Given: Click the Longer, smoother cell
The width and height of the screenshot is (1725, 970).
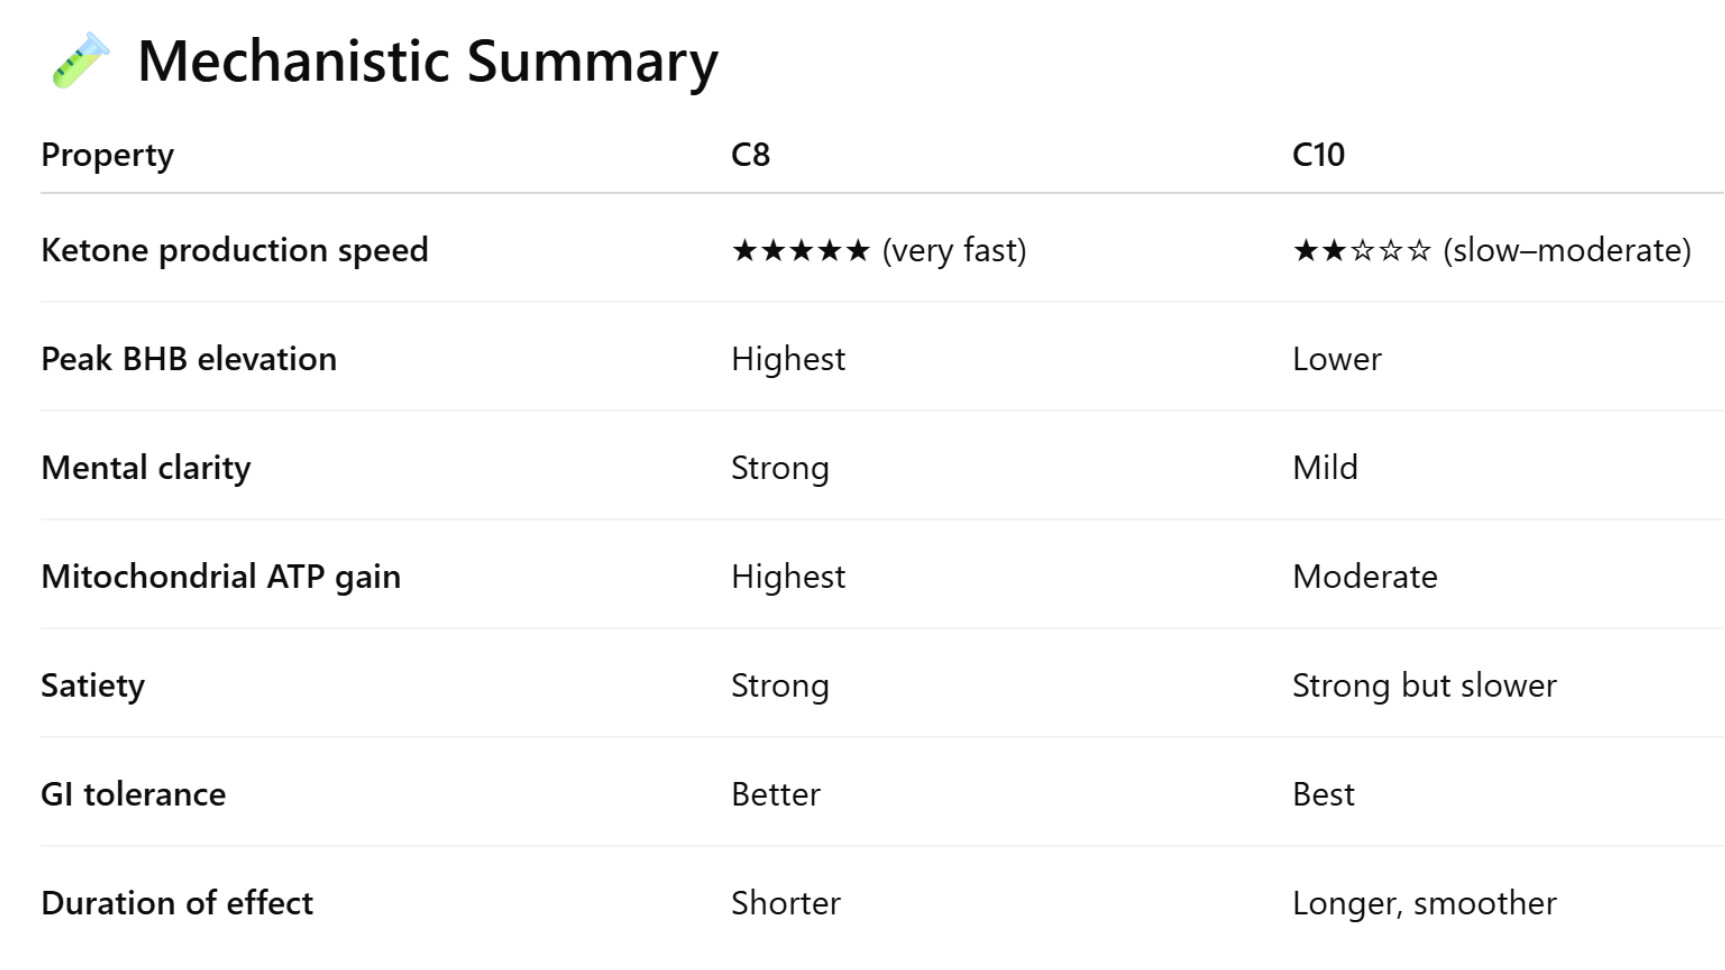Looking at the screenshot, I should [x=1424, y=904].
